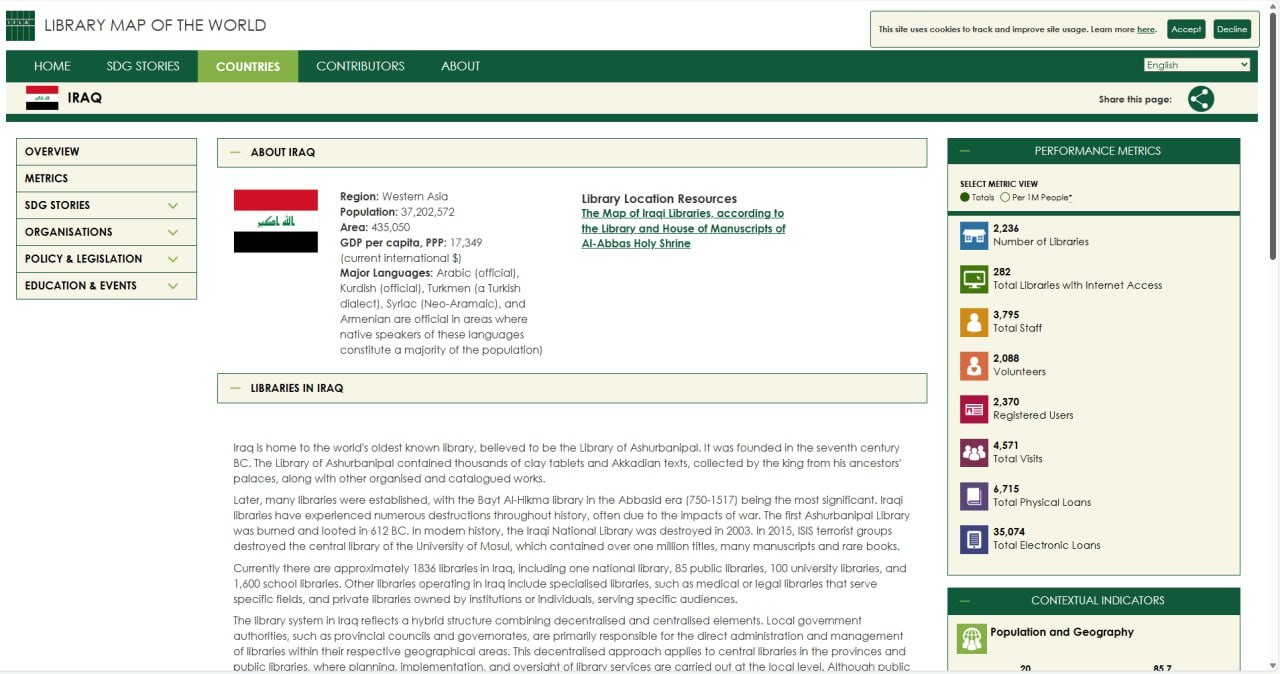Open SDG Stories in the top navigation
This screenshot has width=1280, height=674.
(x=143, y=66)
